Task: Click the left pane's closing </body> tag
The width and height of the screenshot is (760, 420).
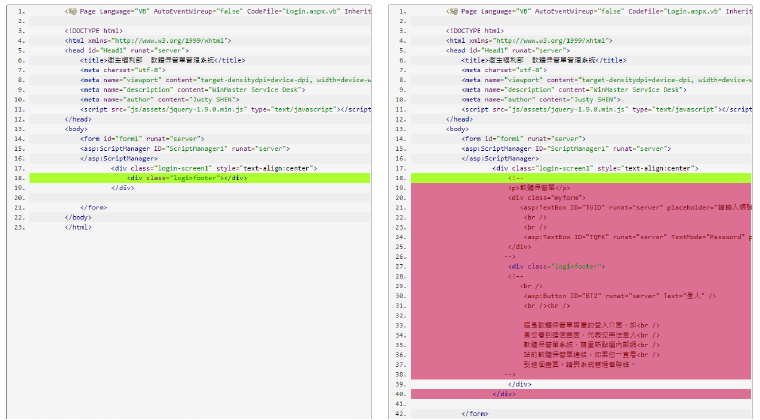Action: [x=78, y=218]
